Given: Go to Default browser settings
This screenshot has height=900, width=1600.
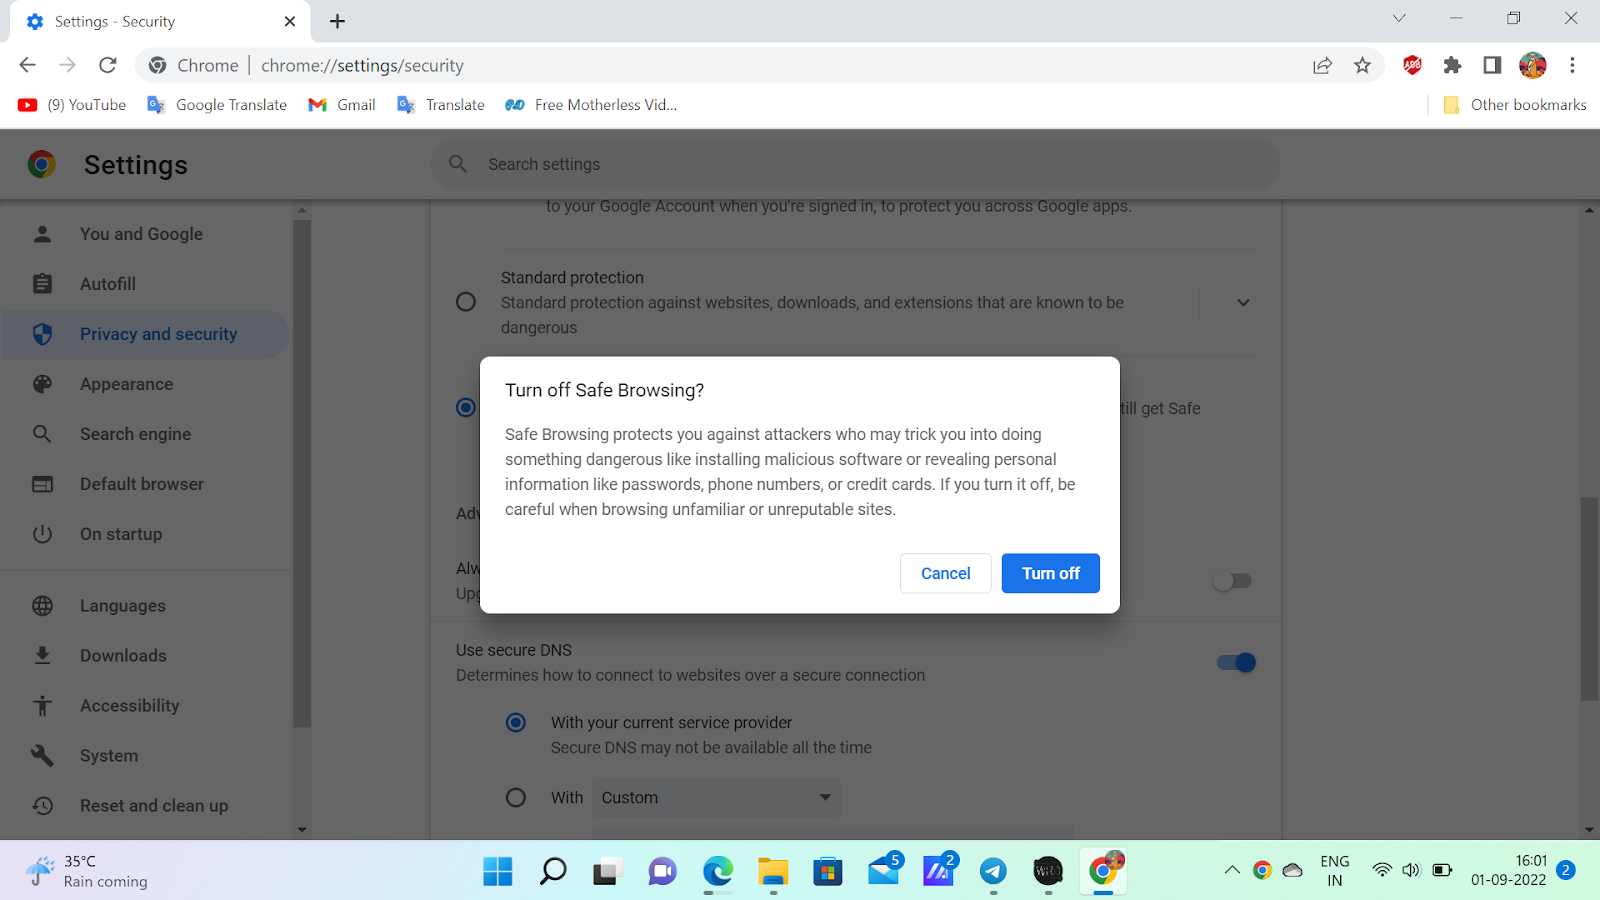Looking at the screenshot, I should pyautogui.click(x=145, y=484).
